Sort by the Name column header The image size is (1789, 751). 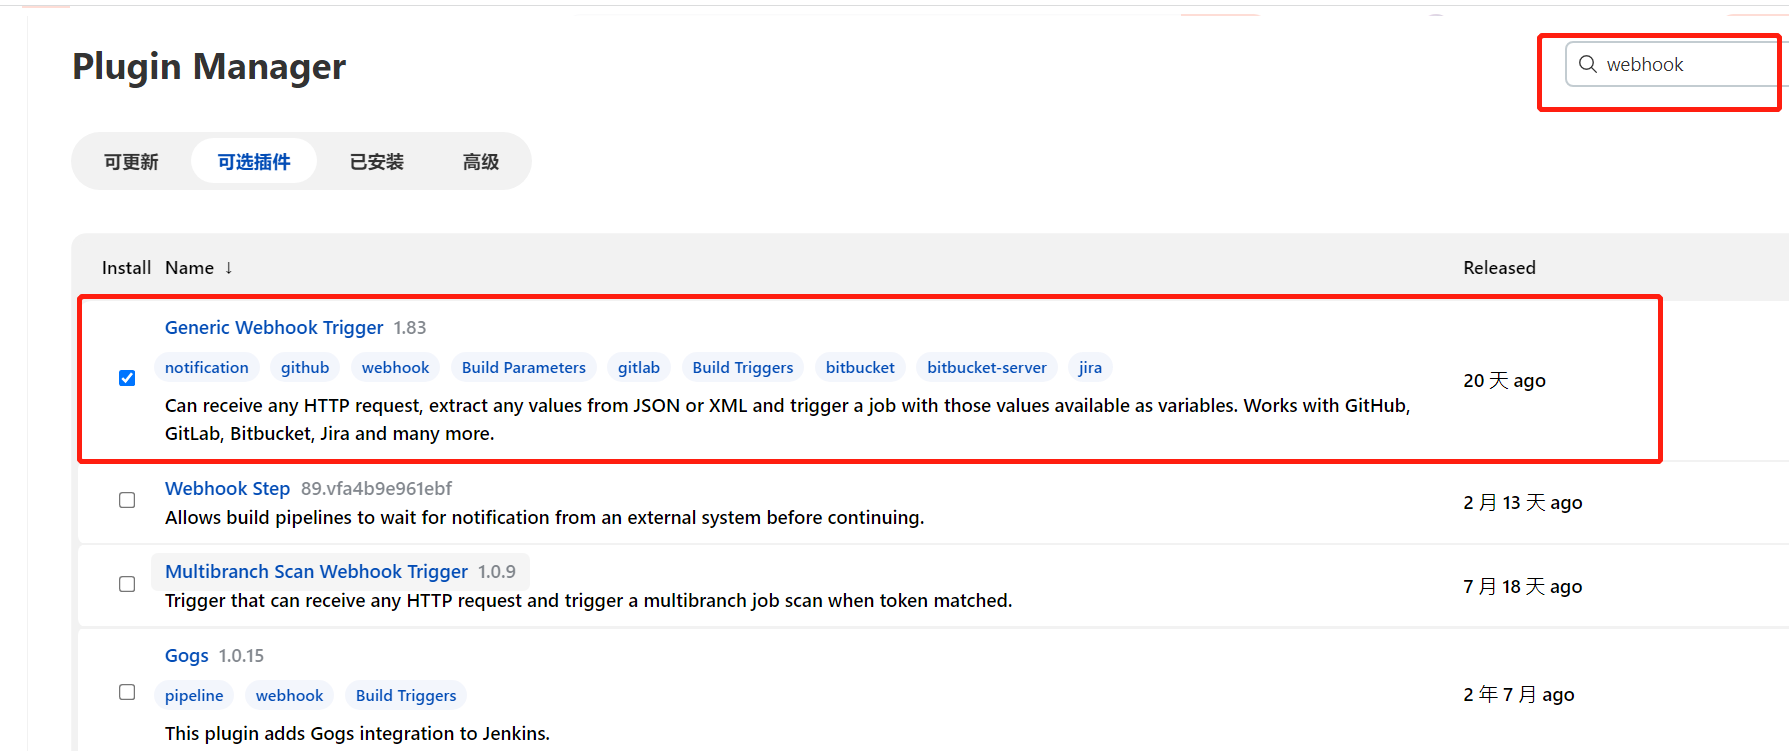(199, 268)
